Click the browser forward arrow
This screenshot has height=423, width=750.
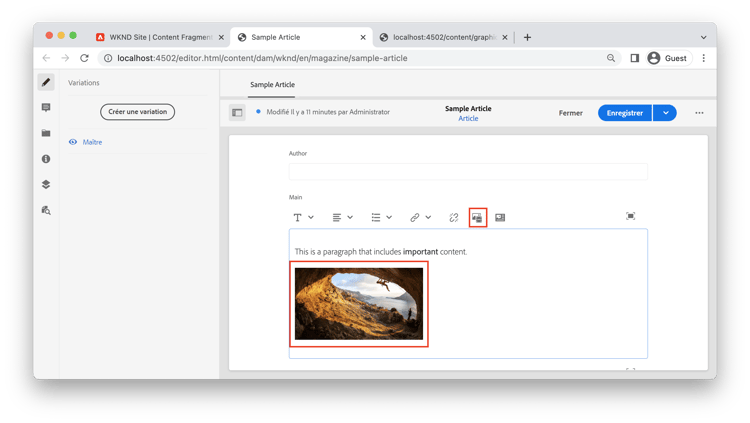tap(66, 58)
